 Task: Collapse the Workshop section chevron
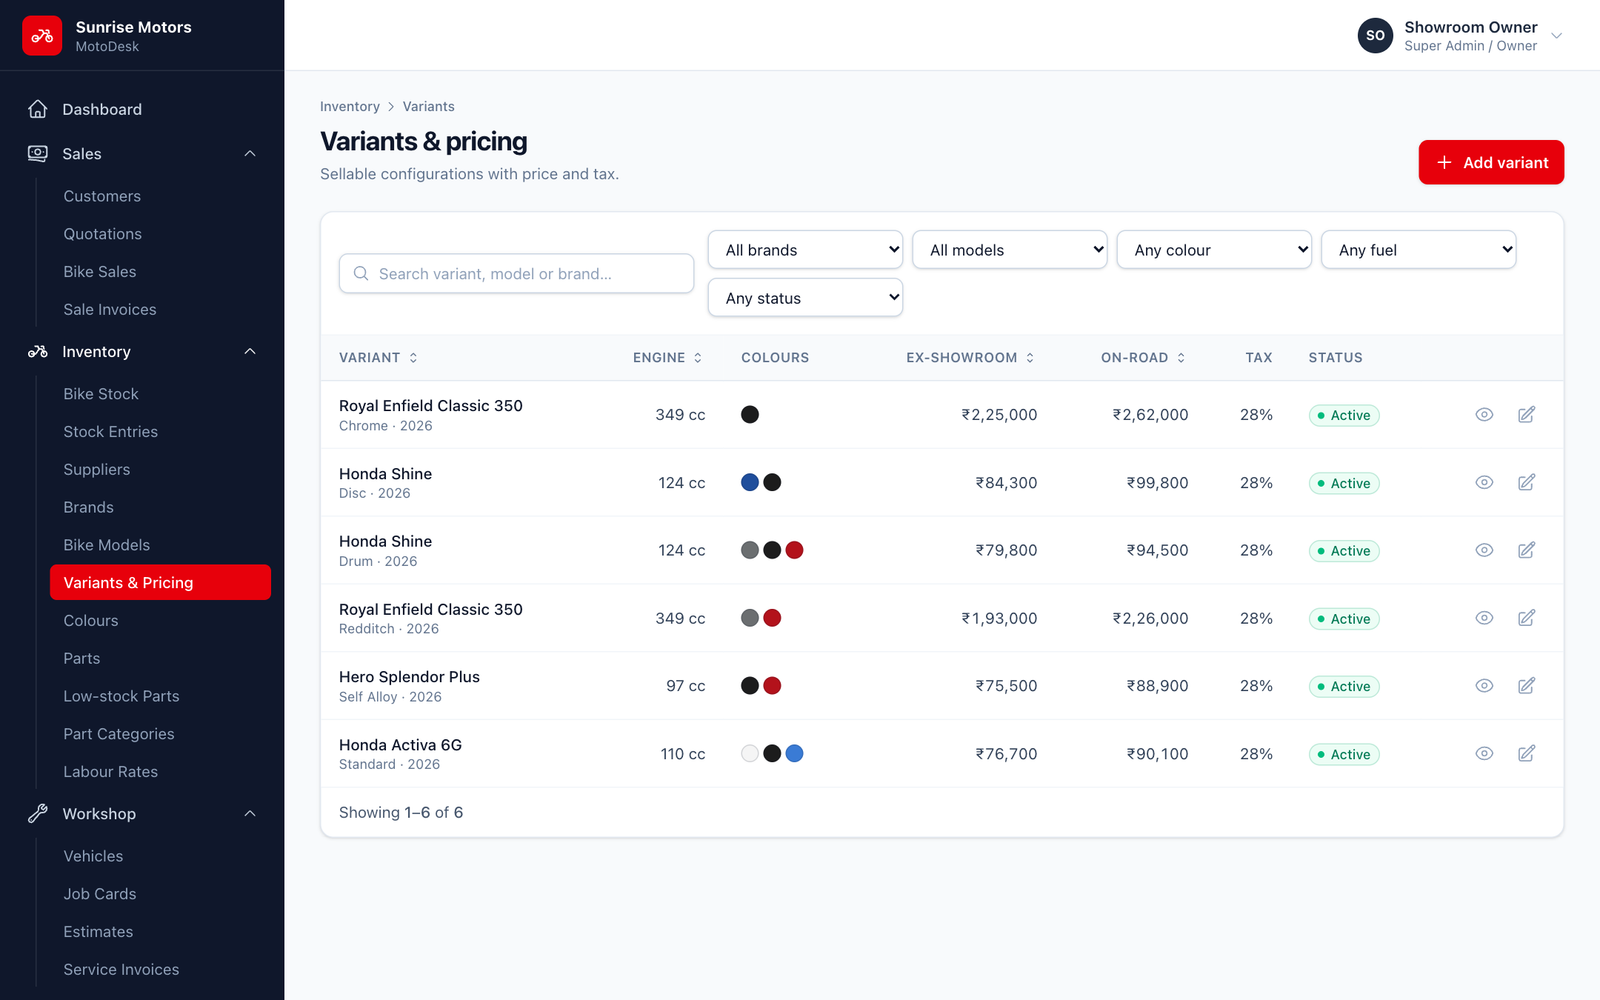250,814
